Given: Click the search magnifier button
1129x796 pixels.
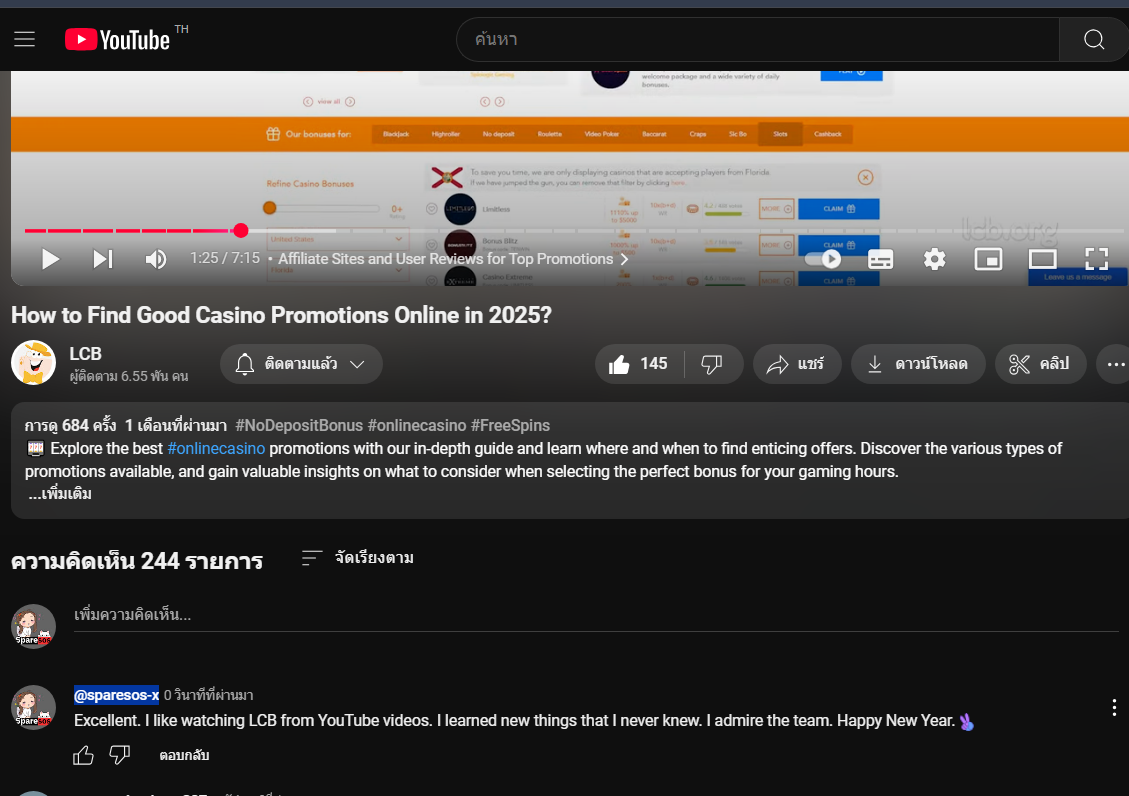Looking at the screenshot, I should pos(1094,40).
